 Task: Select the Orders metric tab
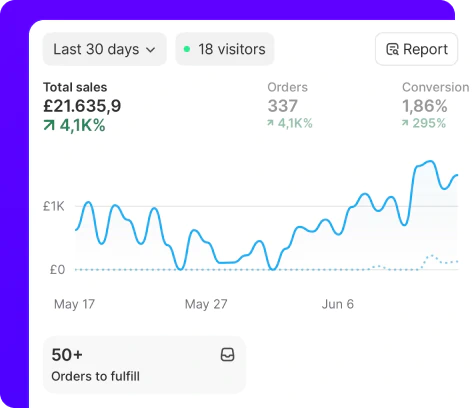(290, 105)
